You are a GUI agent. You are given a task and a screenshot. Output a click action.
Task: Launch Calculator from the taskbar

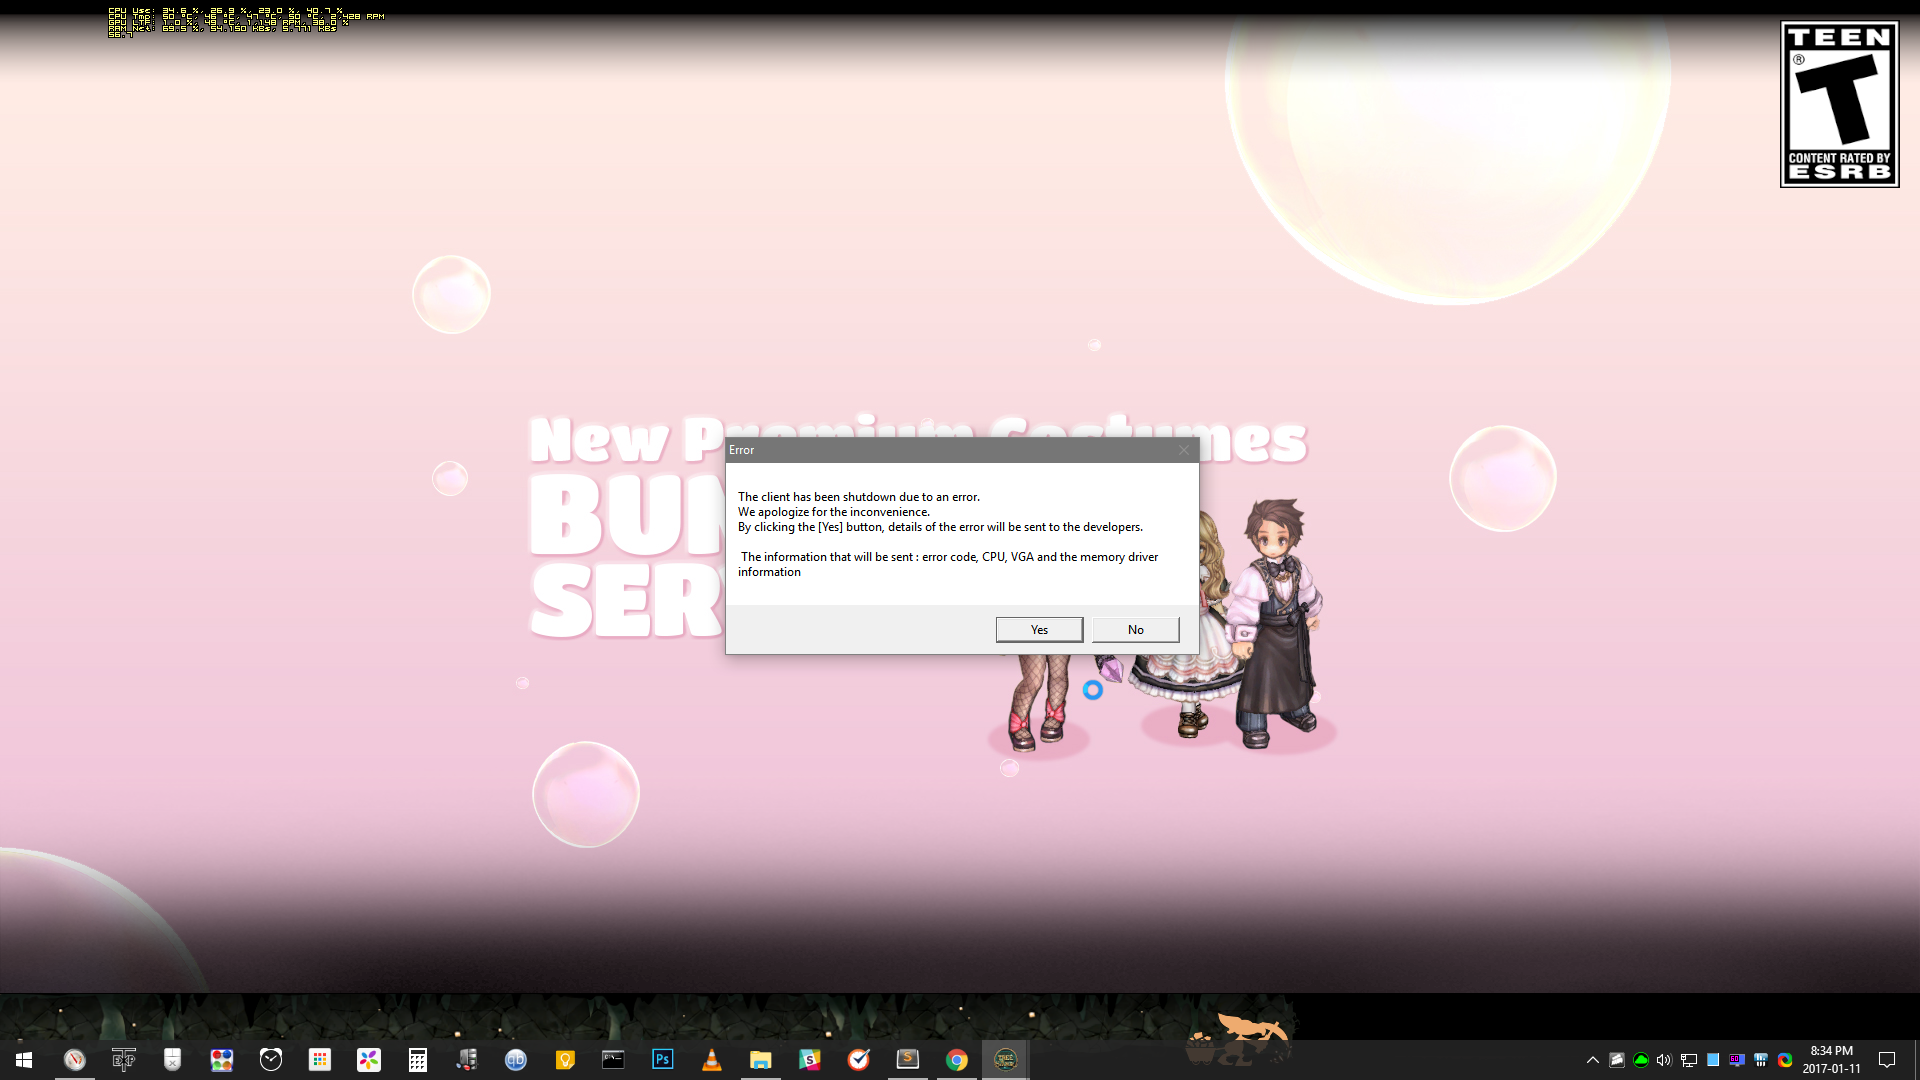click(x=418, y=1060)
